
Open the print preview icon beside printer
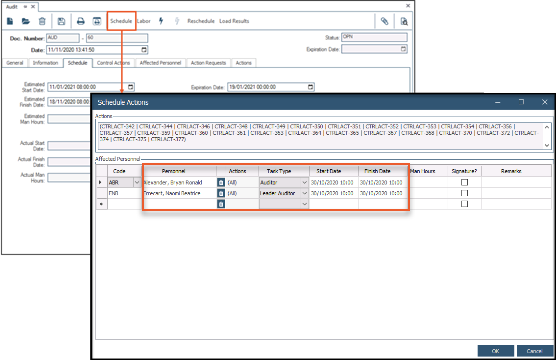point(97,21)
